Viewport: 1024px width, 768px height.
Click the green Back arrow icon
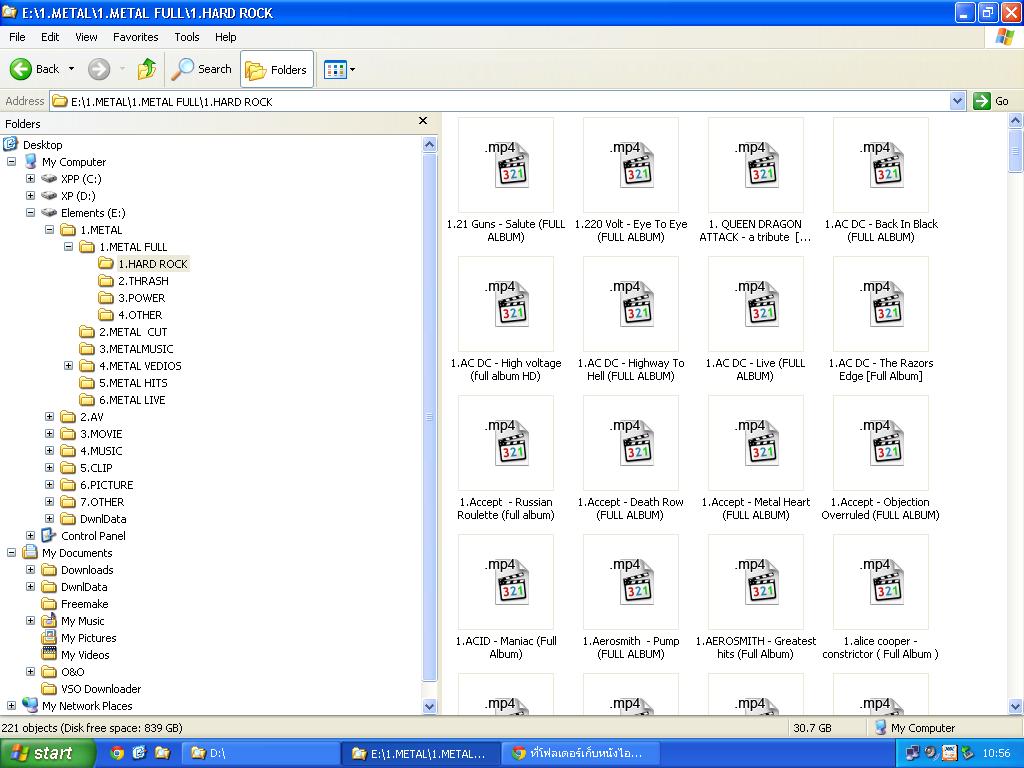click(x=20, y=69)
